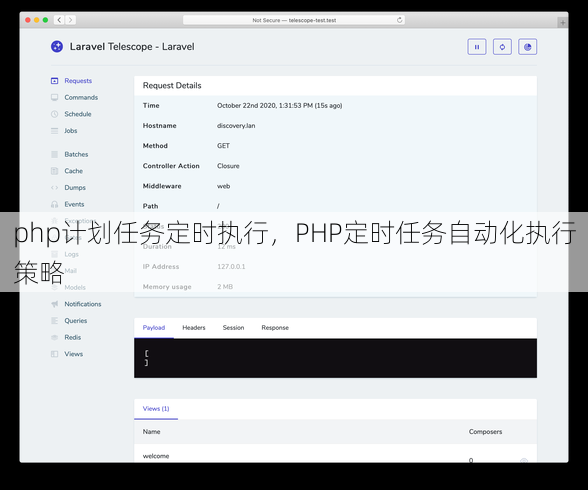This screenshot has width=588, height=490.
Task: Click the telescope-test.test address bar
Action: click(x=294, y=20)
